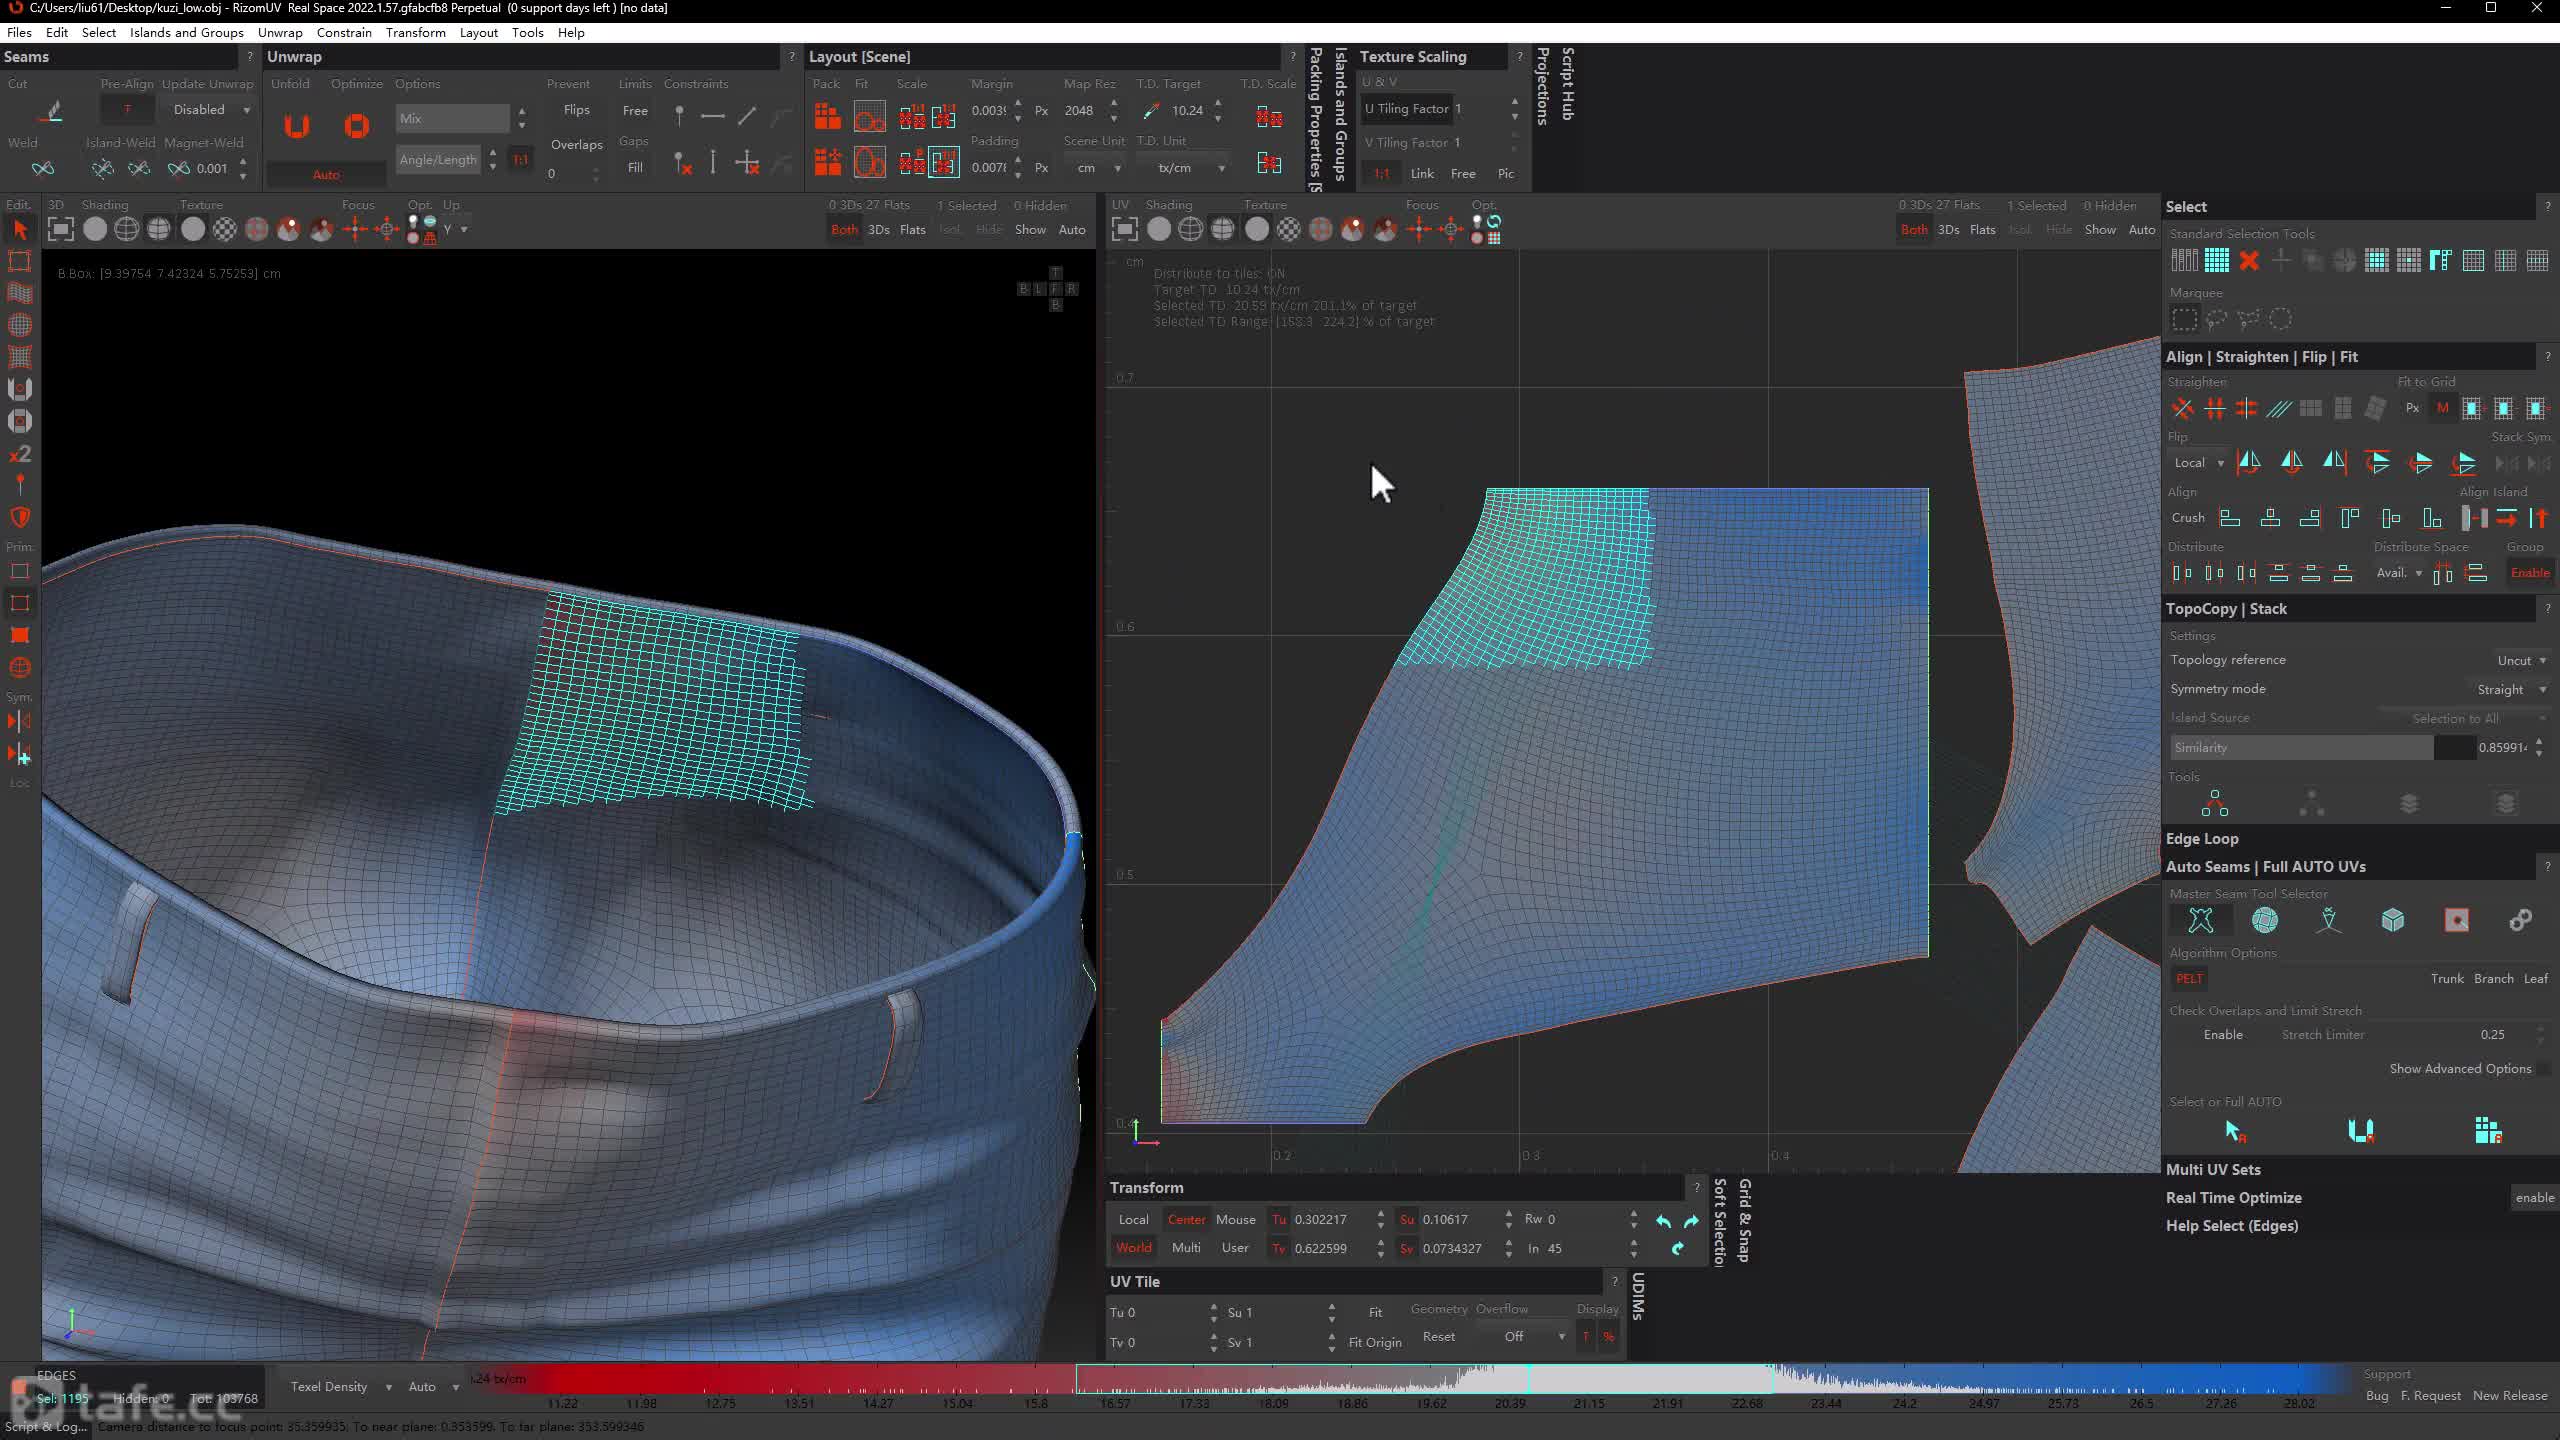Click the Stretch Limiter value field
2560x1440 pixels.
coord(2493,1034)
